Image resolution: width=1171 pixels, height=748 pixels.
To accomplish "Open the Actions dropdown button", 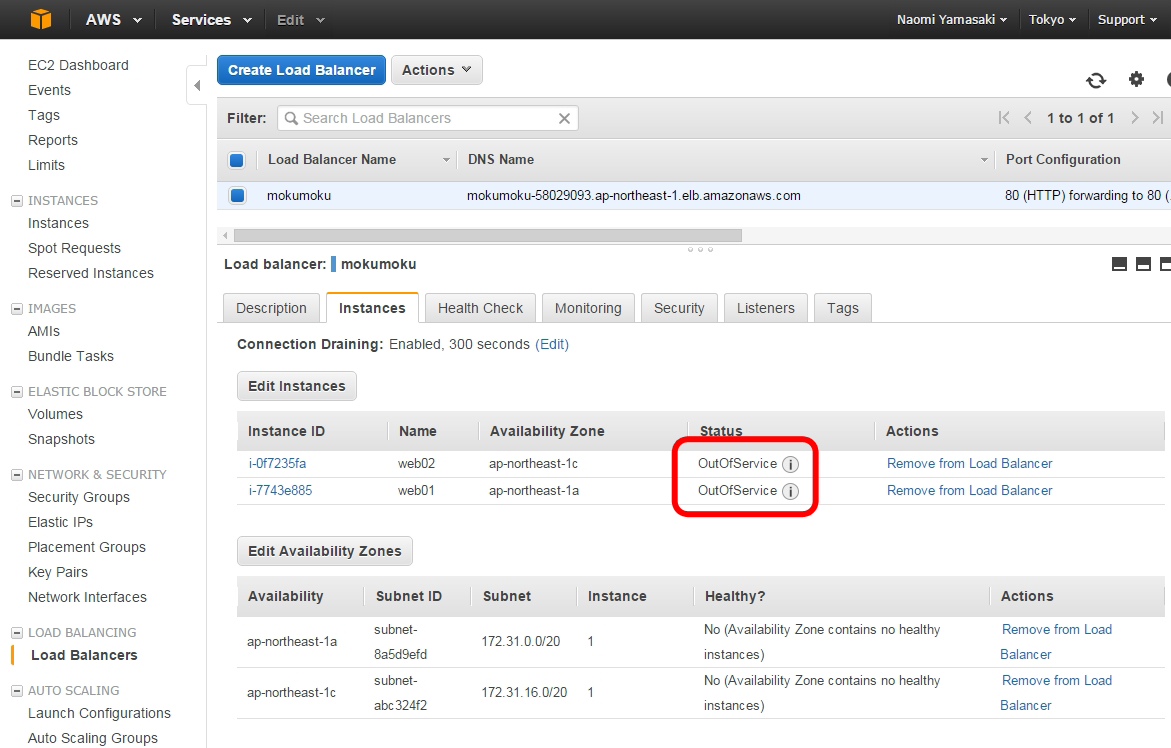I will pos(437,70).
